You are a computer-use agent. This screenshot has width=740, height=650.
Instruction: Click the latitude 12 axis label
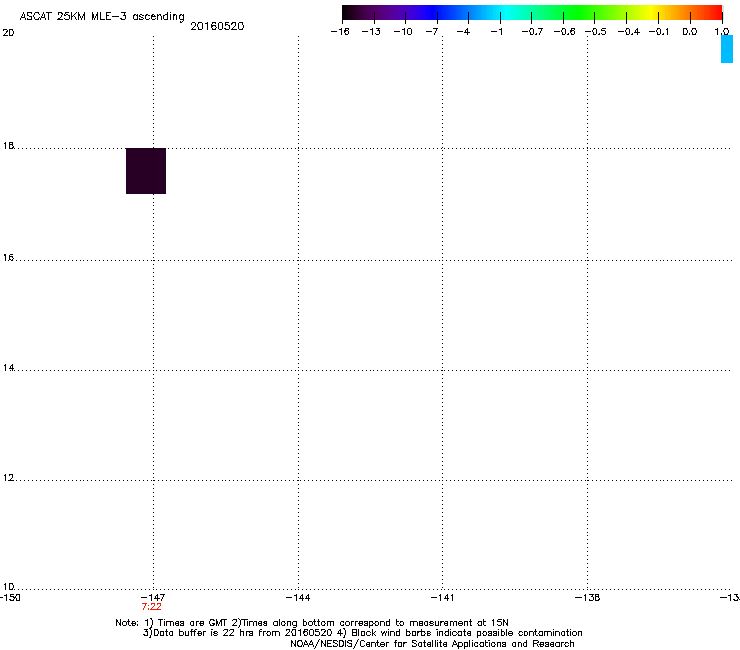click(x=8, y=478)
